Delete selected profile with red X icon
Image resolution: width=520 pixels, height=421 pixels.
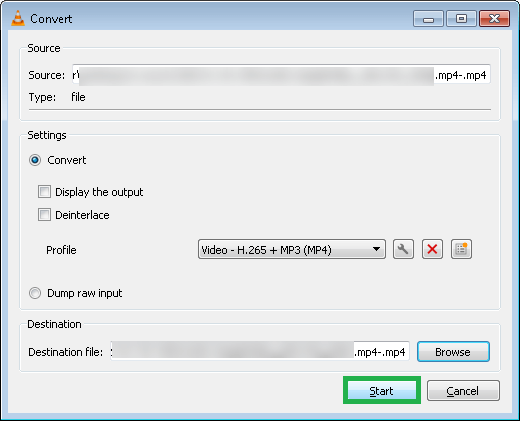432,249
